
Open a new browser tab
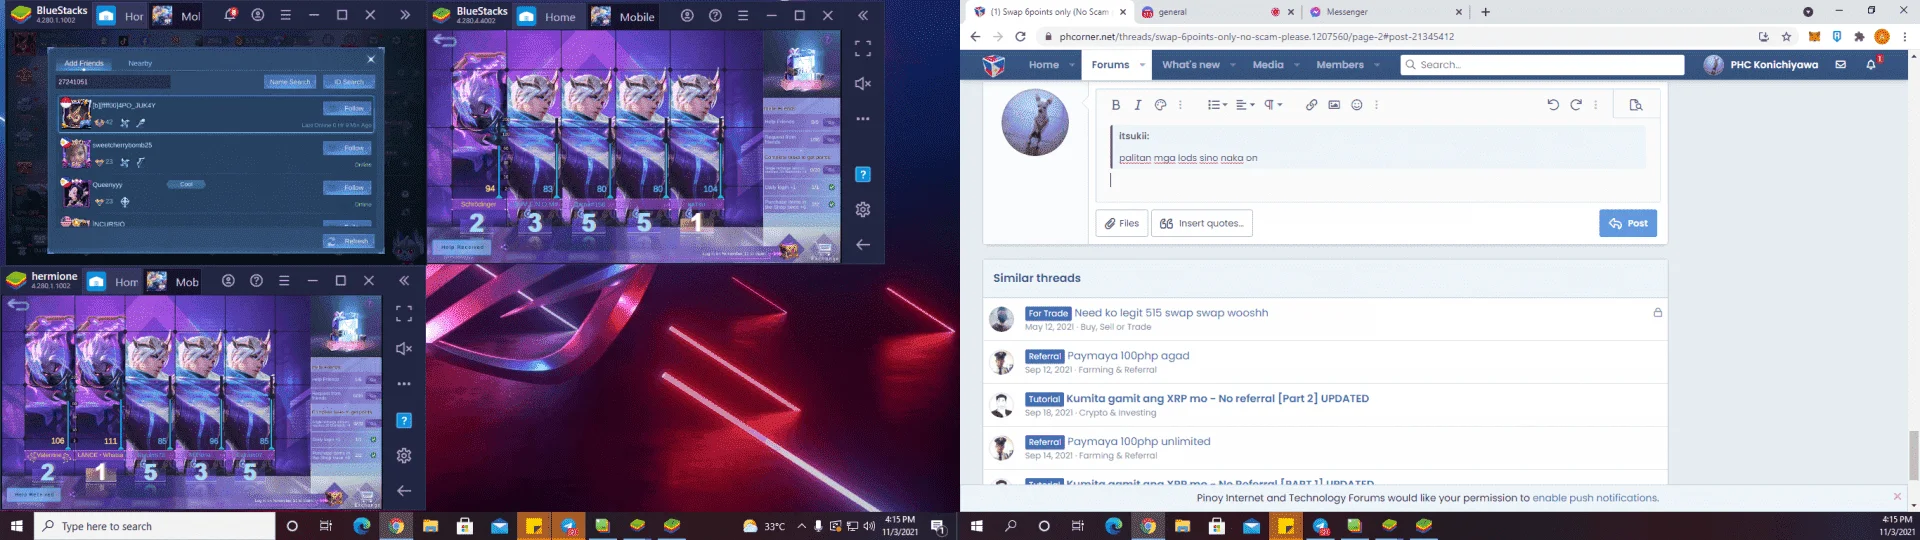pos(1485,12)
